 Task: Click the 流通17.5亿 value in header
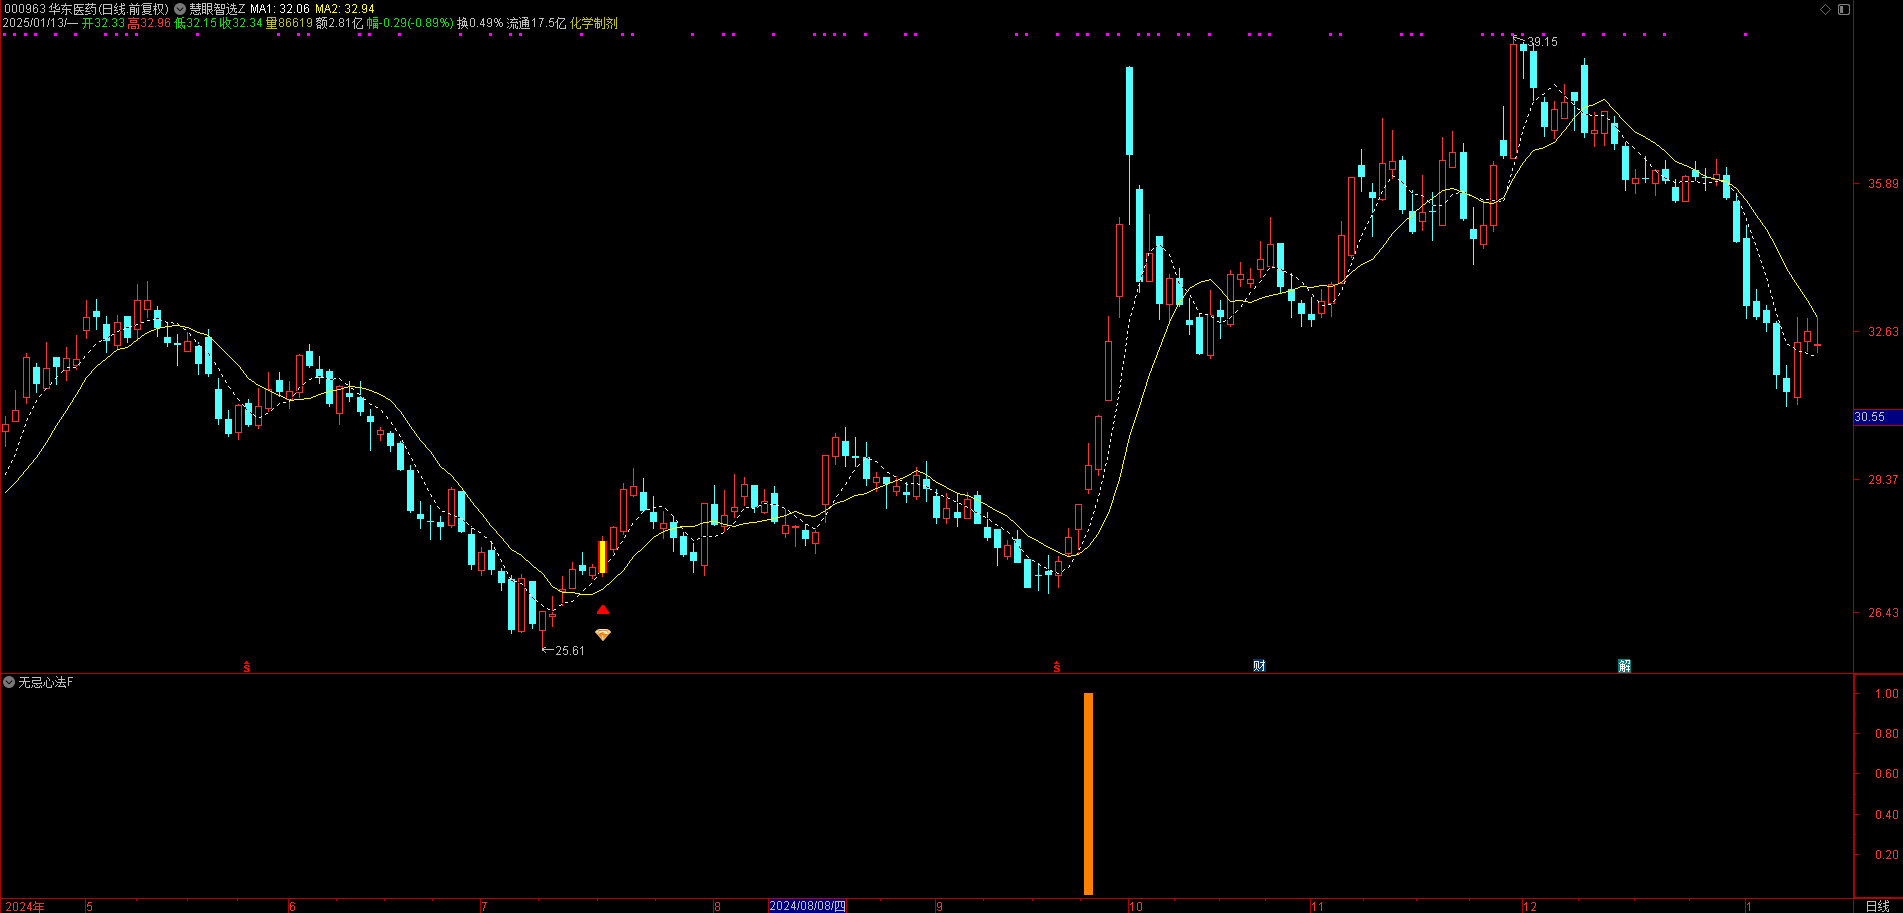tap(537, 23)
